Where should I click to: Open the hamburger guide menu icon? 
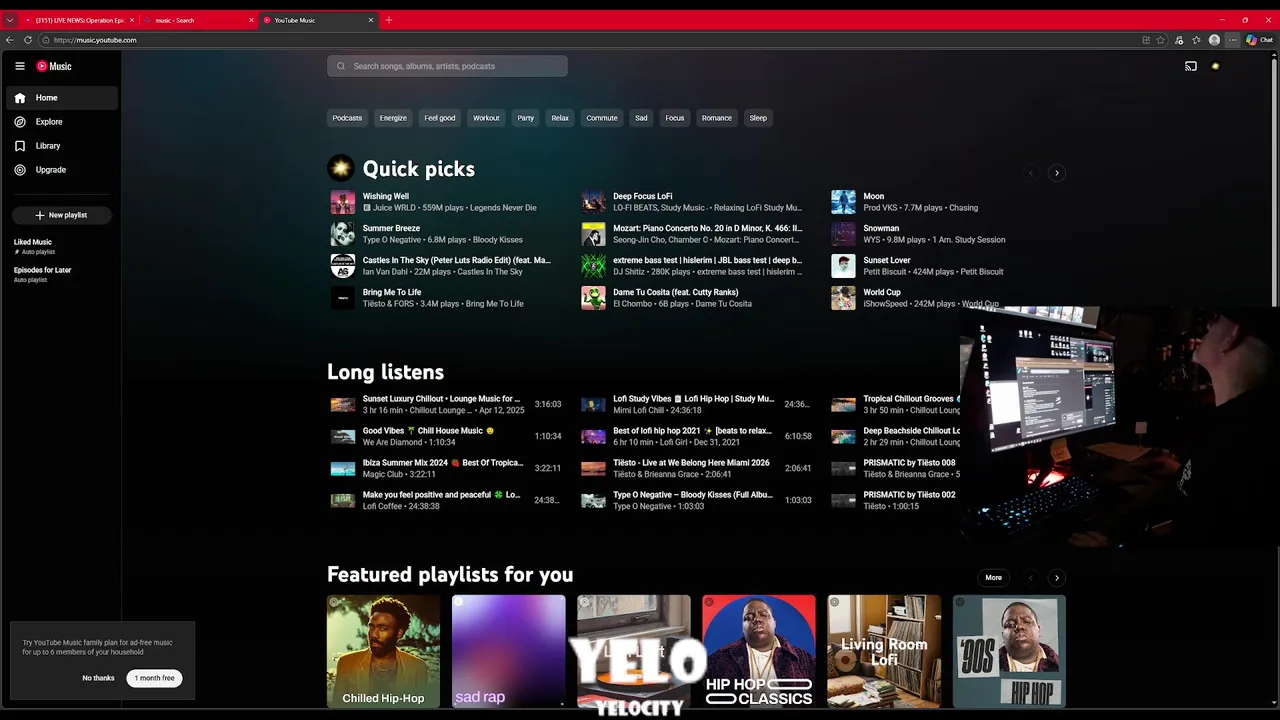tap(19, 66)
